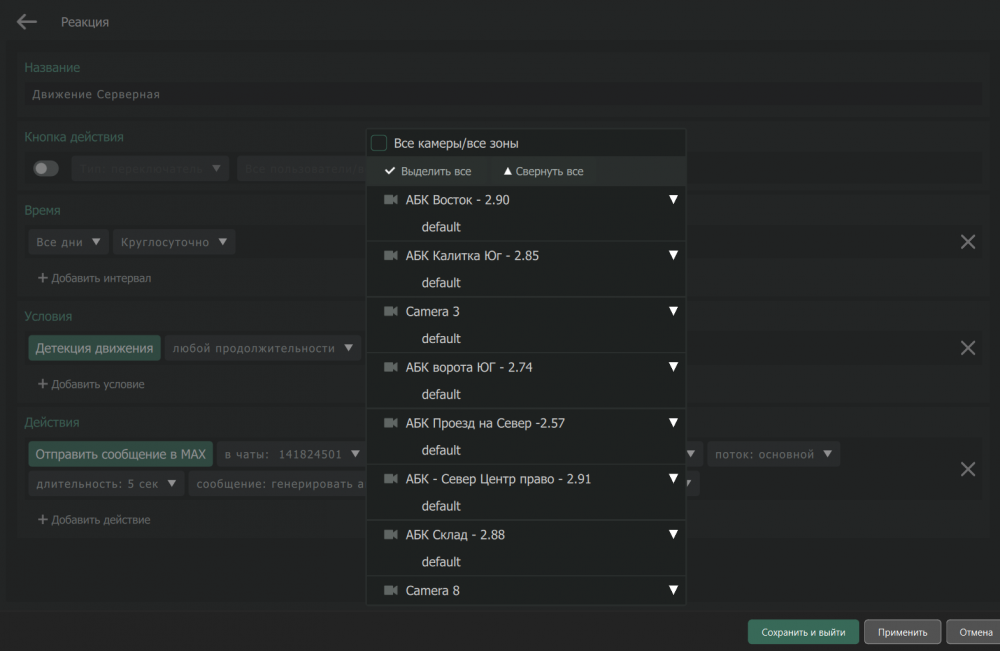Viewport: 1000px width, 651px height.
Task: Click camera icon for АБК ворота ЮГ - 2.74
Action: [x=390, y=367]
